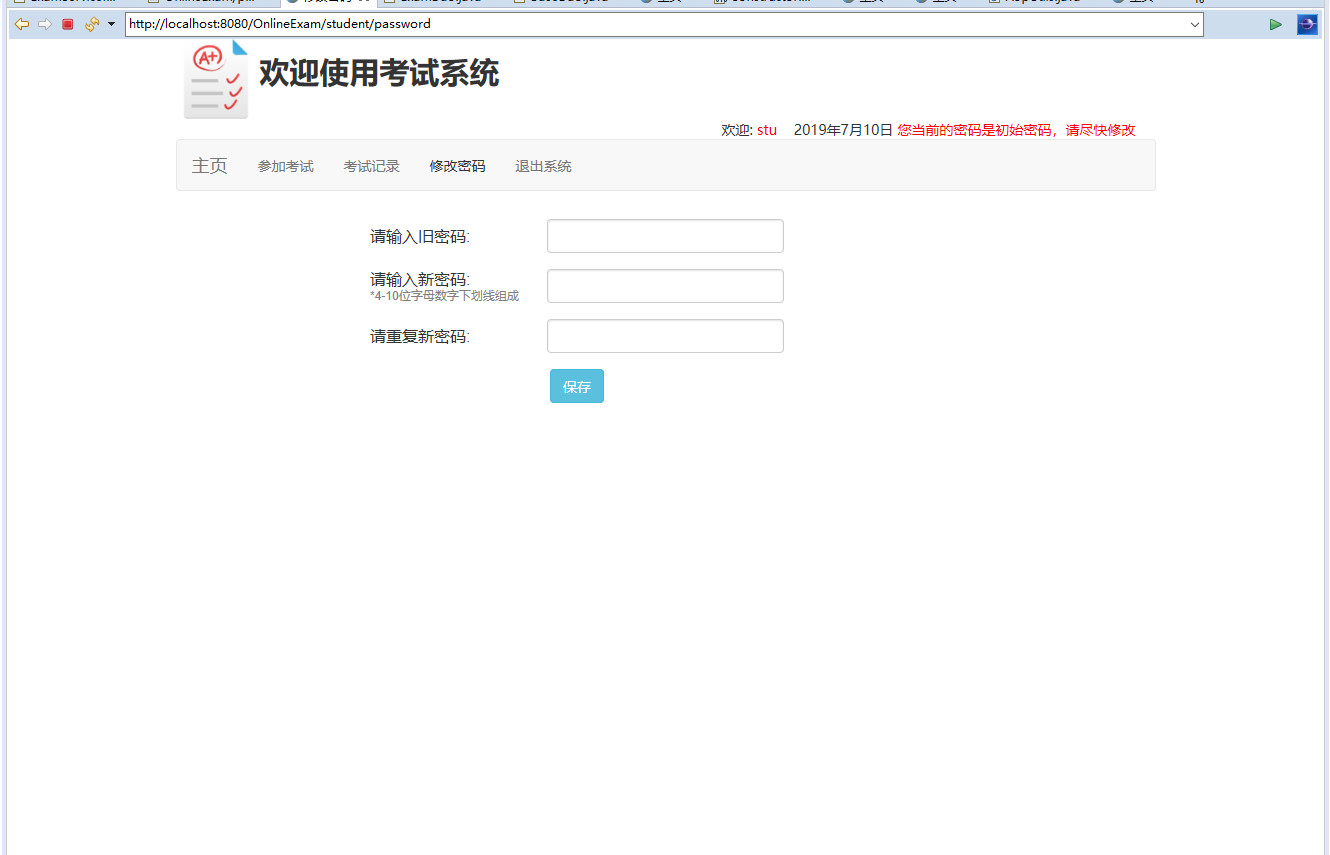The image size is (1330, 855).
Task: Click the A+ exam system logo
Action: coord(216,78)
